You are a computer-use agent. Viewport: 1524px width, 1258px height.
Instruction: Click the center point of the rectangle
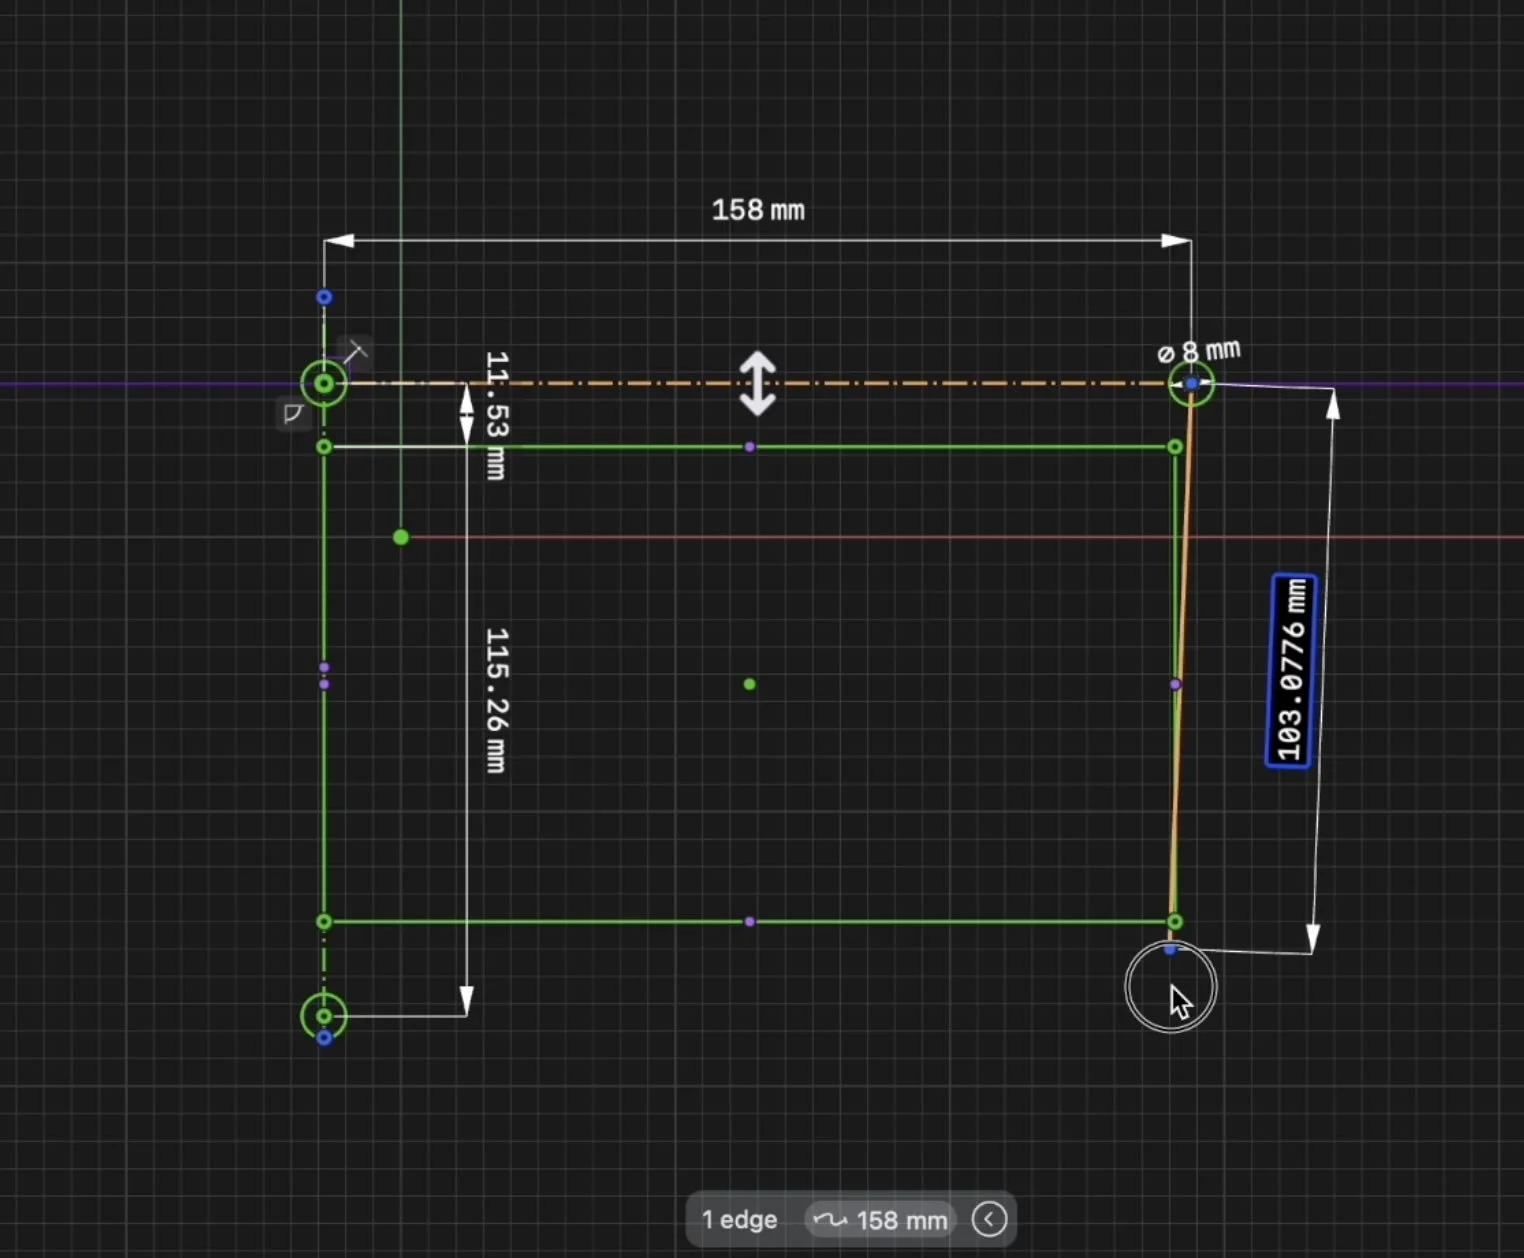point(750,684)
